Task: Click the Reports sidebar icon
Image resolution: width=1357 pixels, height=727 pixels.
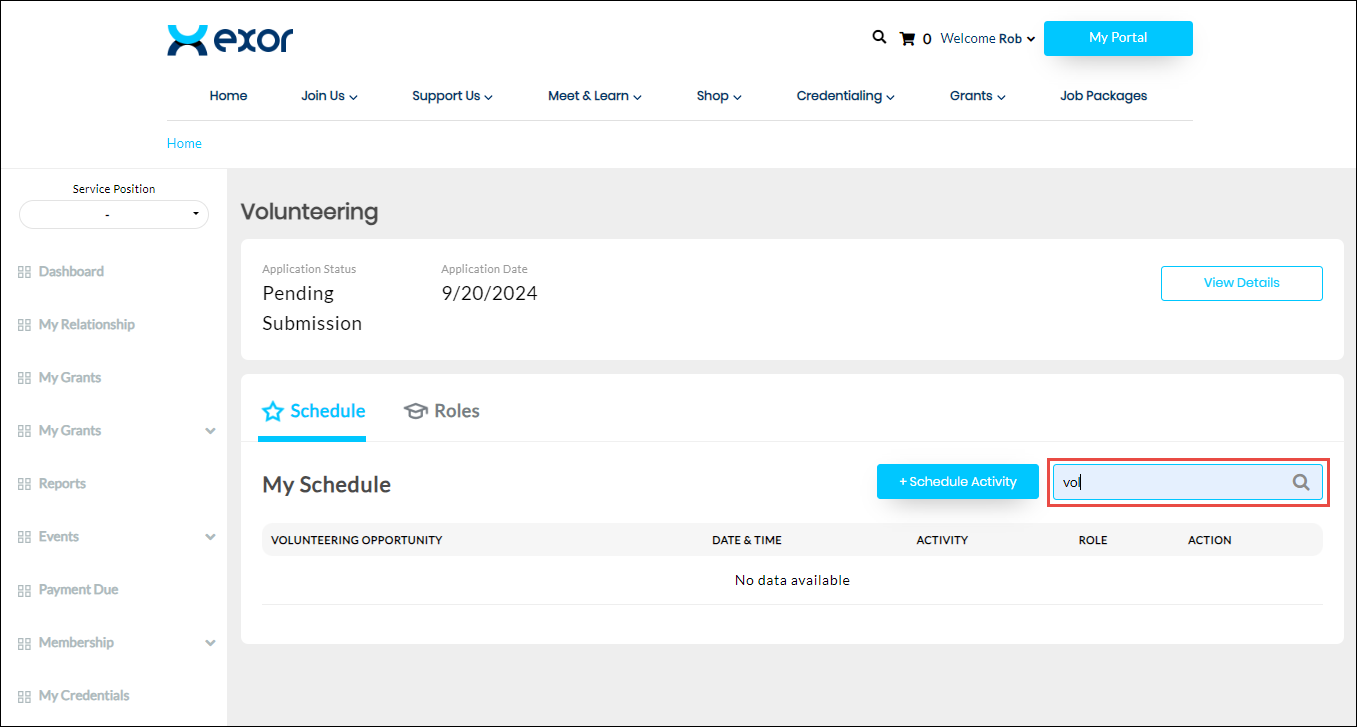Action: point(24,484)
